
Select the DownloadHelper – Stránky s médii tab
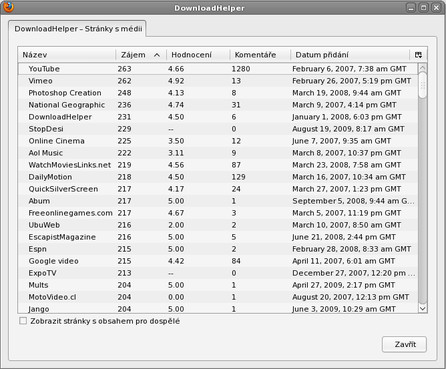(78, 29)
